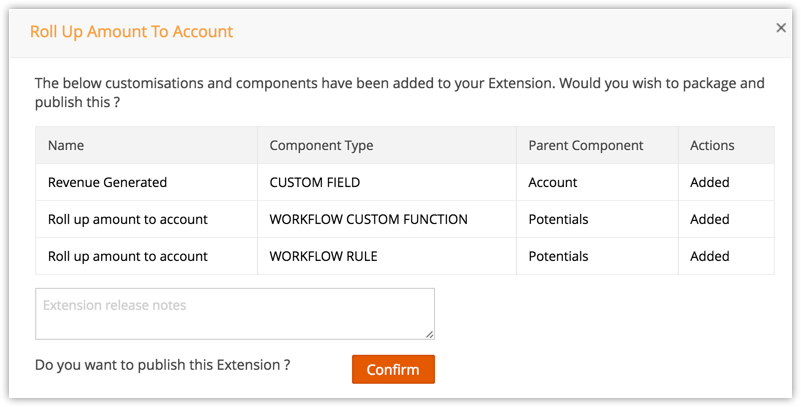801x407 pixels.
Task: Click Added status in Revenue Generated row
Action: pos(710,182)
